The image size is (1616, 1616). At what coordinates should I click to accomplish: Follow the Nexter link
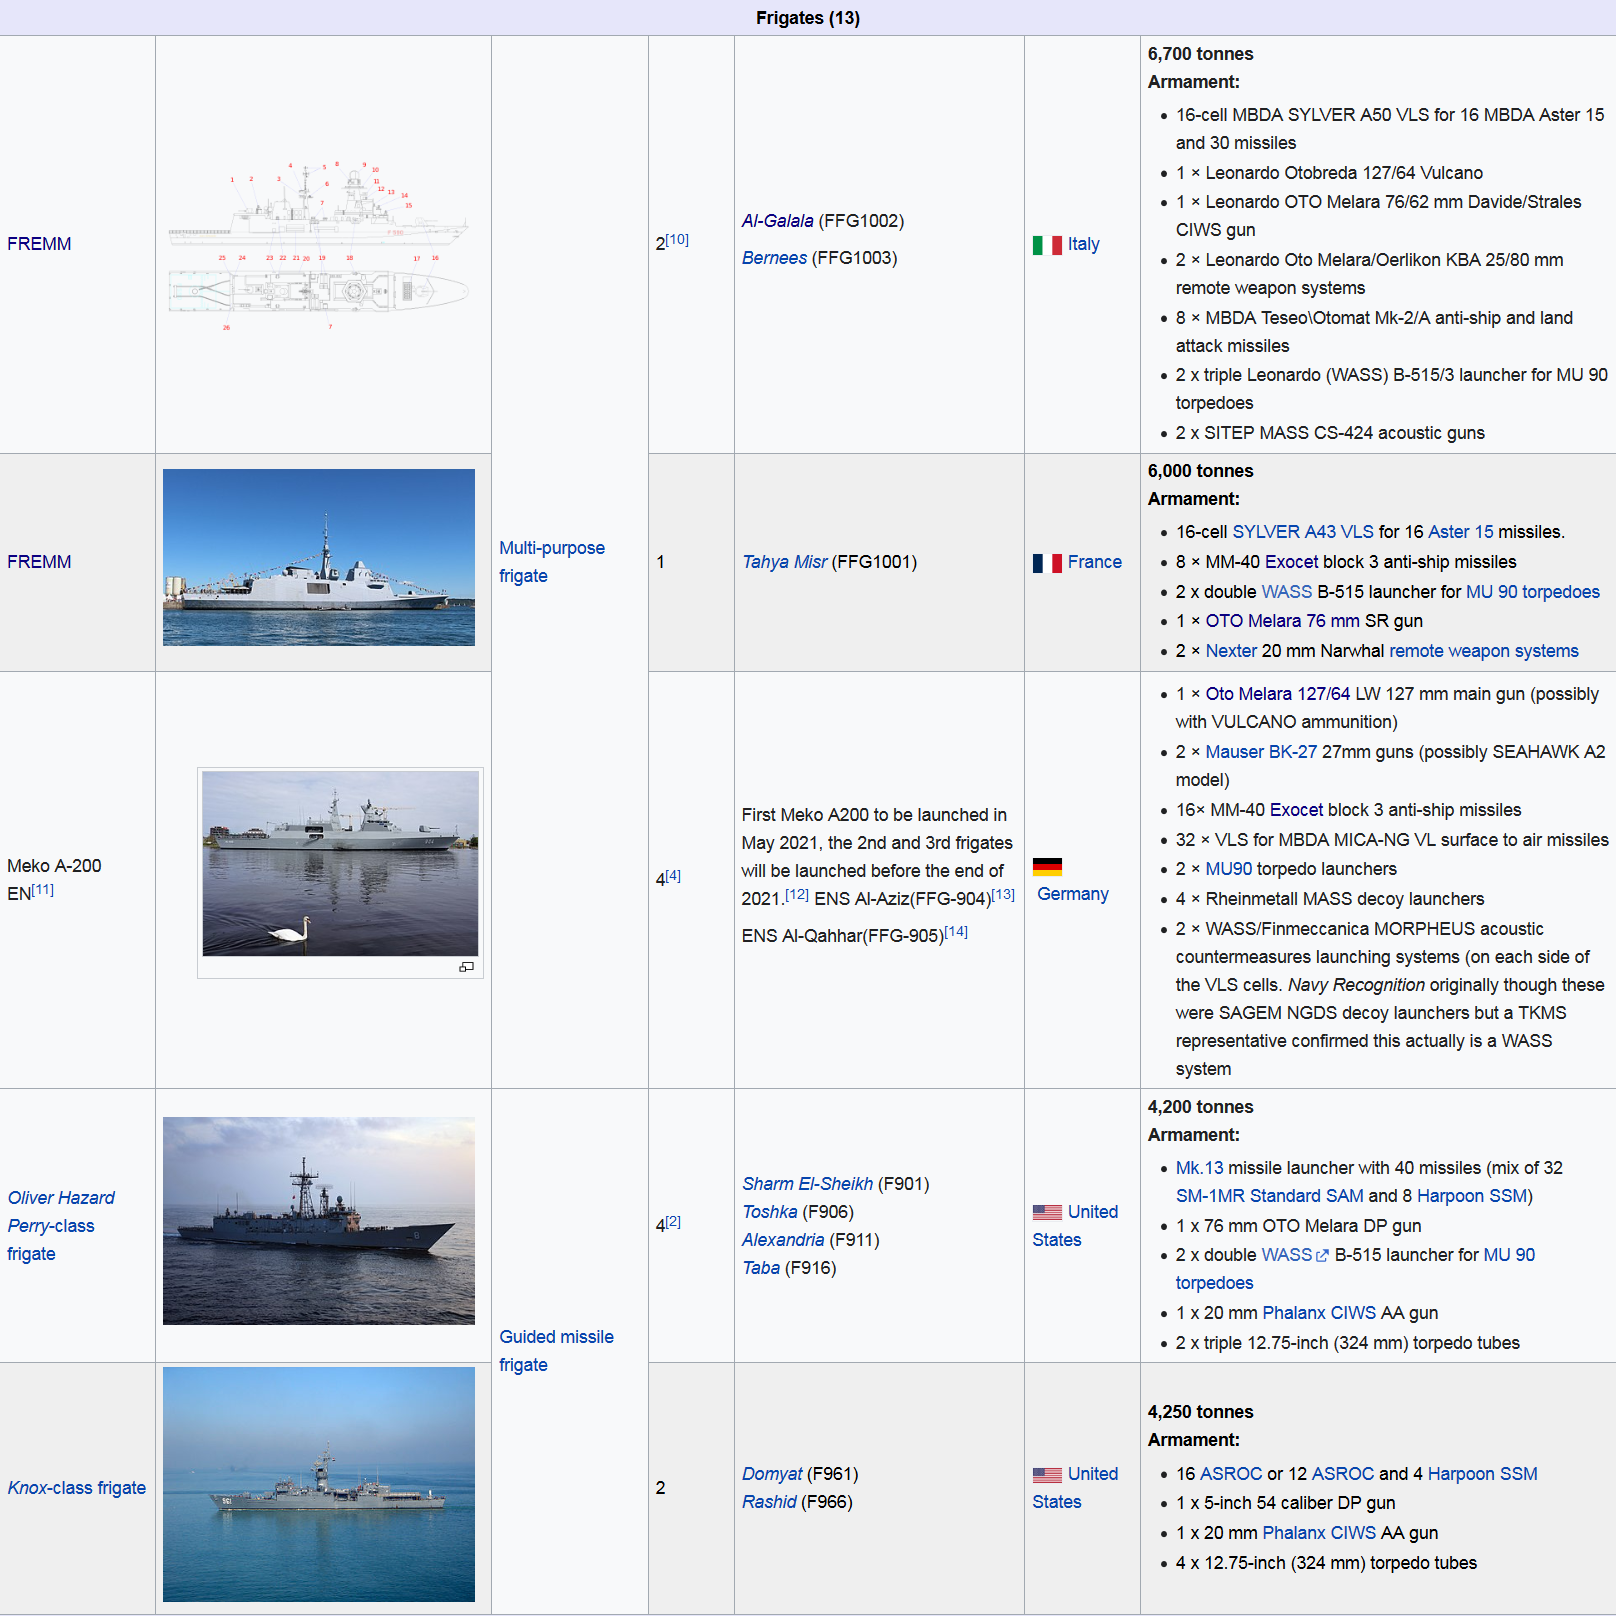(x=1231, y=651)
